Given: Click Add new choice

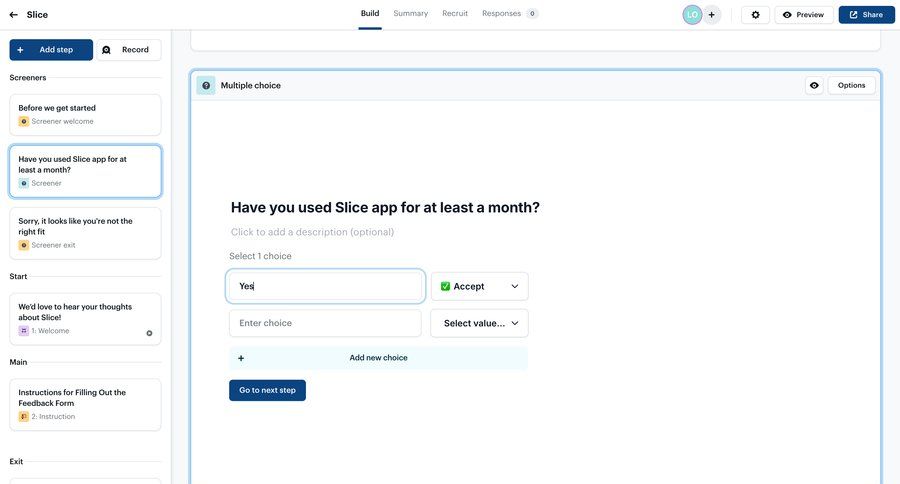Looking at the screenshot, I should [x=378, y=358].
